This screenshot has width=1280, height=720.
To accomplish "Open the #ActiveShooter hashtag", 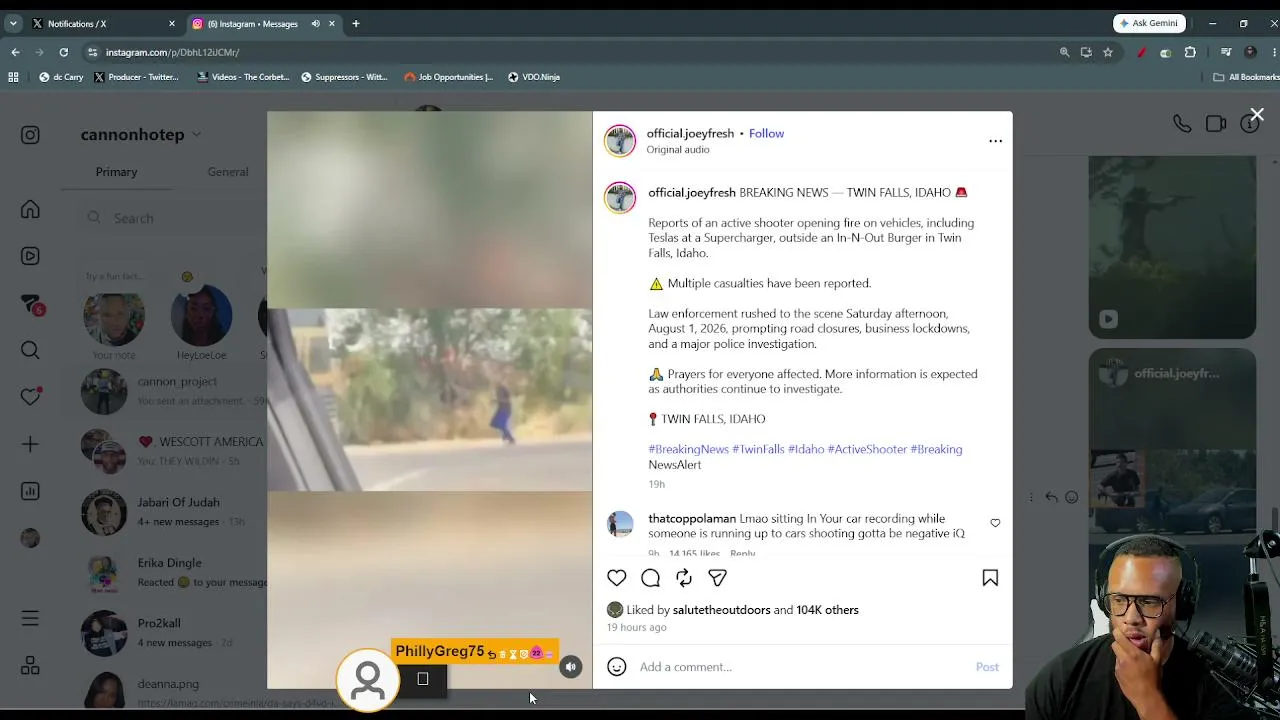I will (867, 449).
